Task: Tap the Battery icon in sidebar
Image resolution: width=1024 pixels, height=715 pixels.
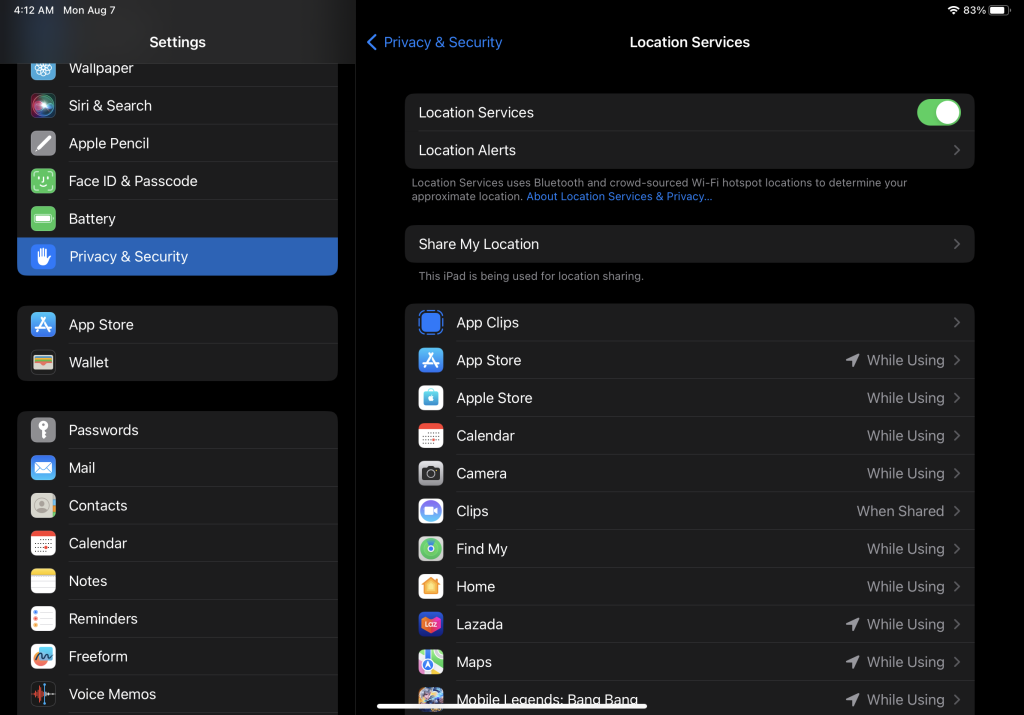Action: click(x=43, y=219)
